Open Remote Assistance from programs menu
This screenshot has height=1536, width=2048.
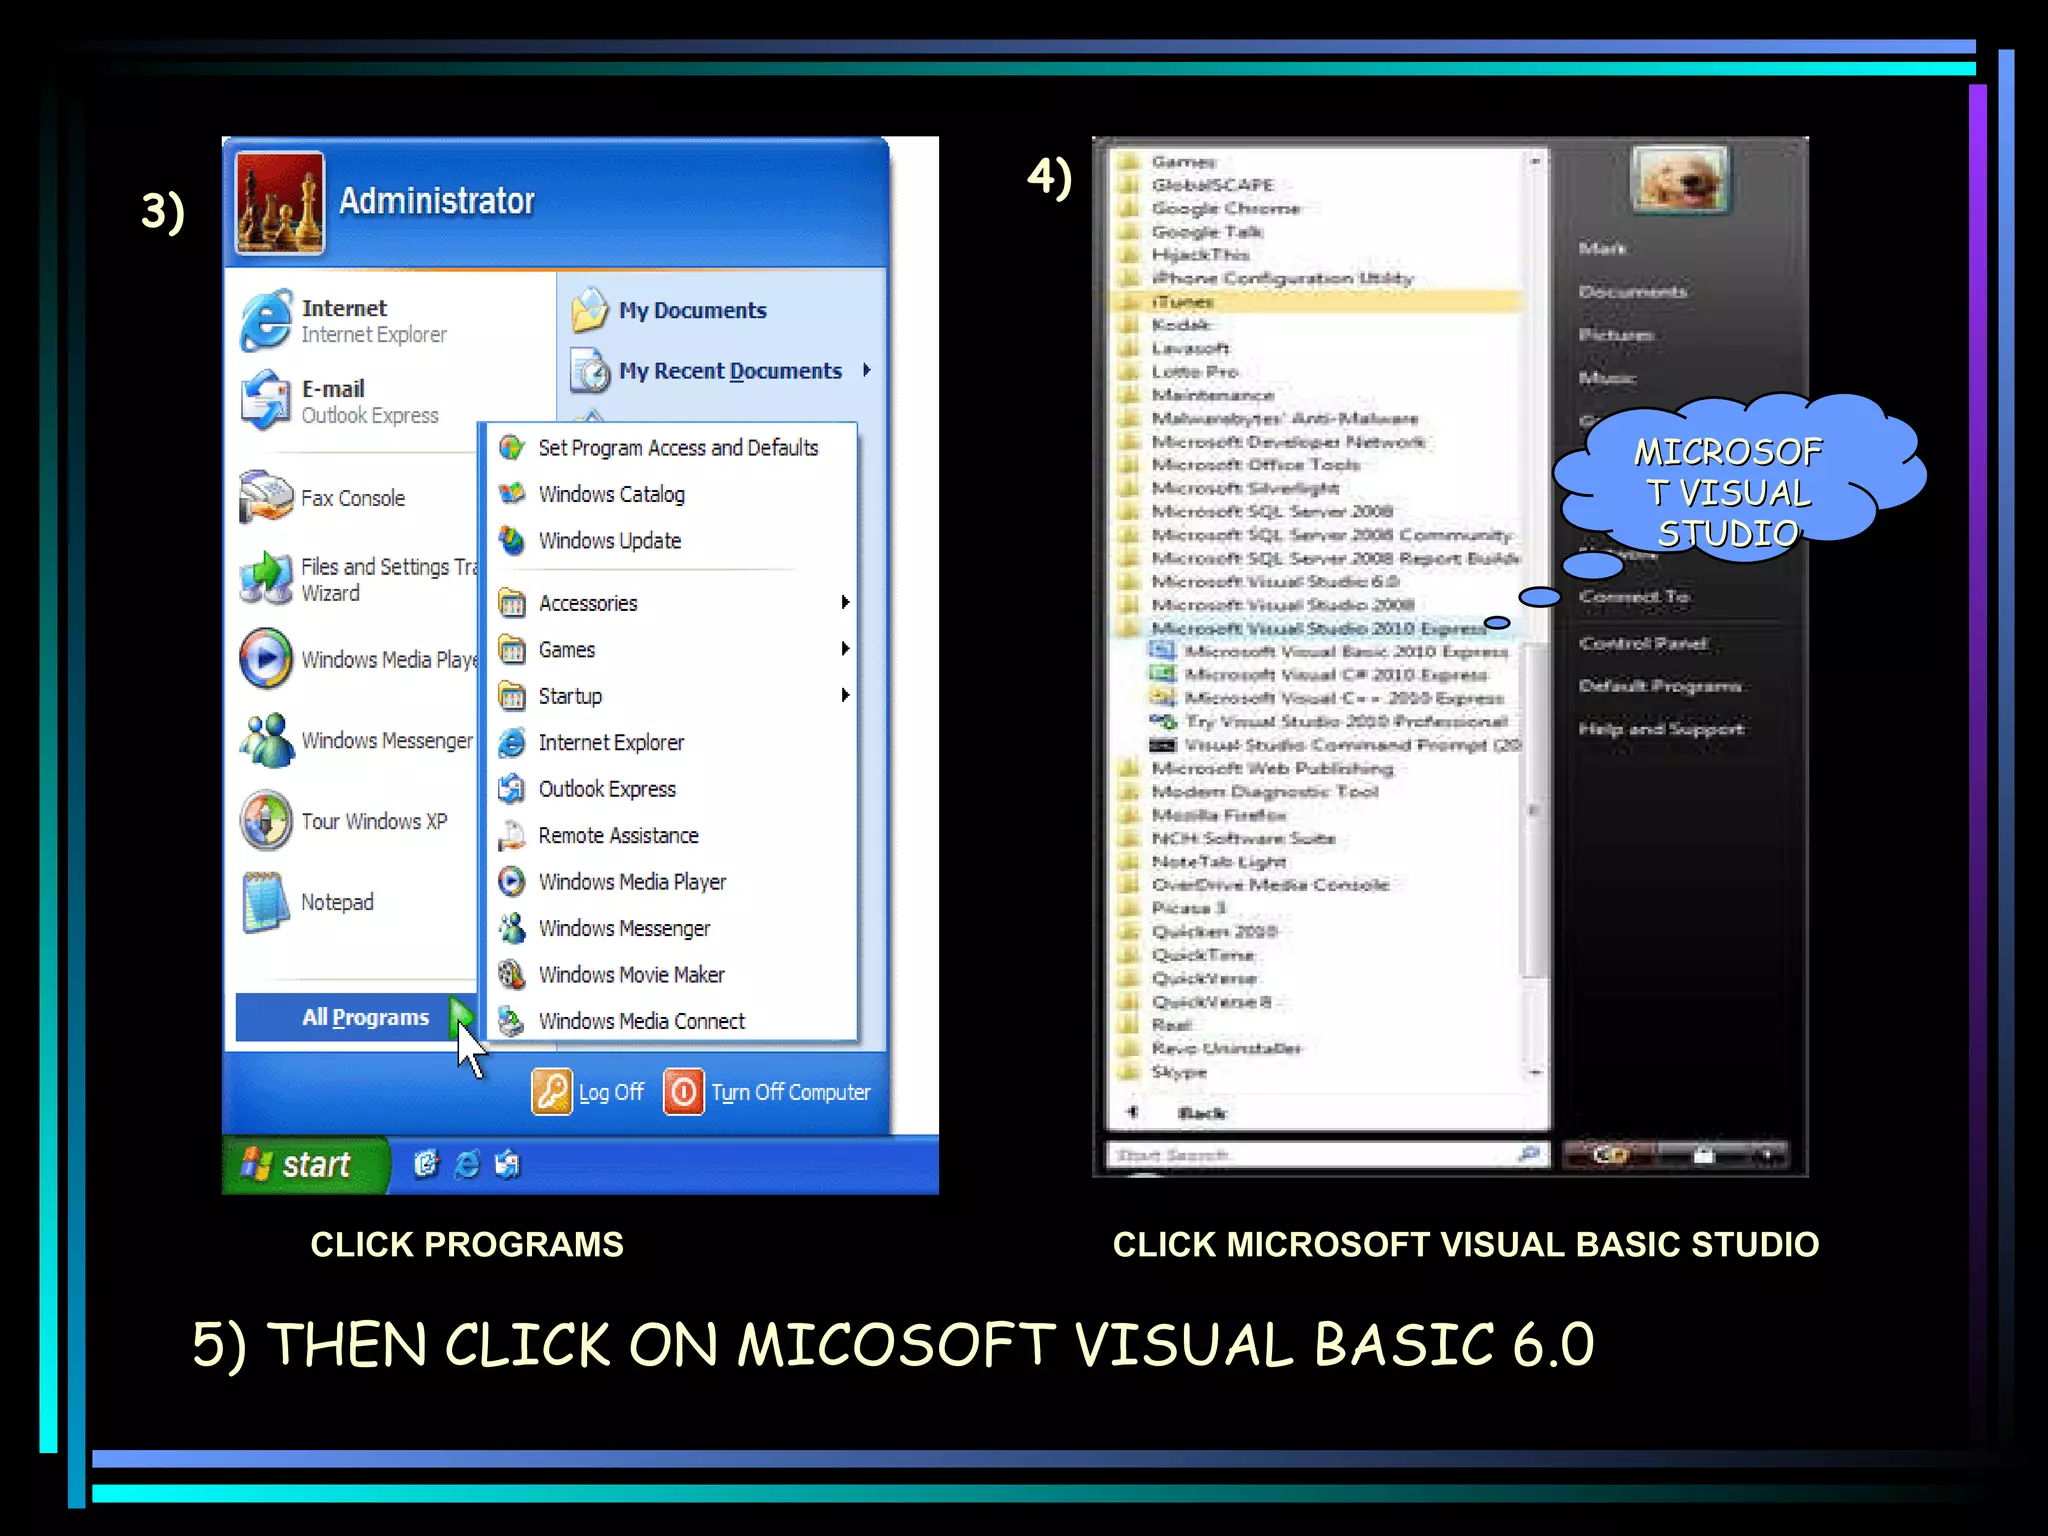pos(617,835)
